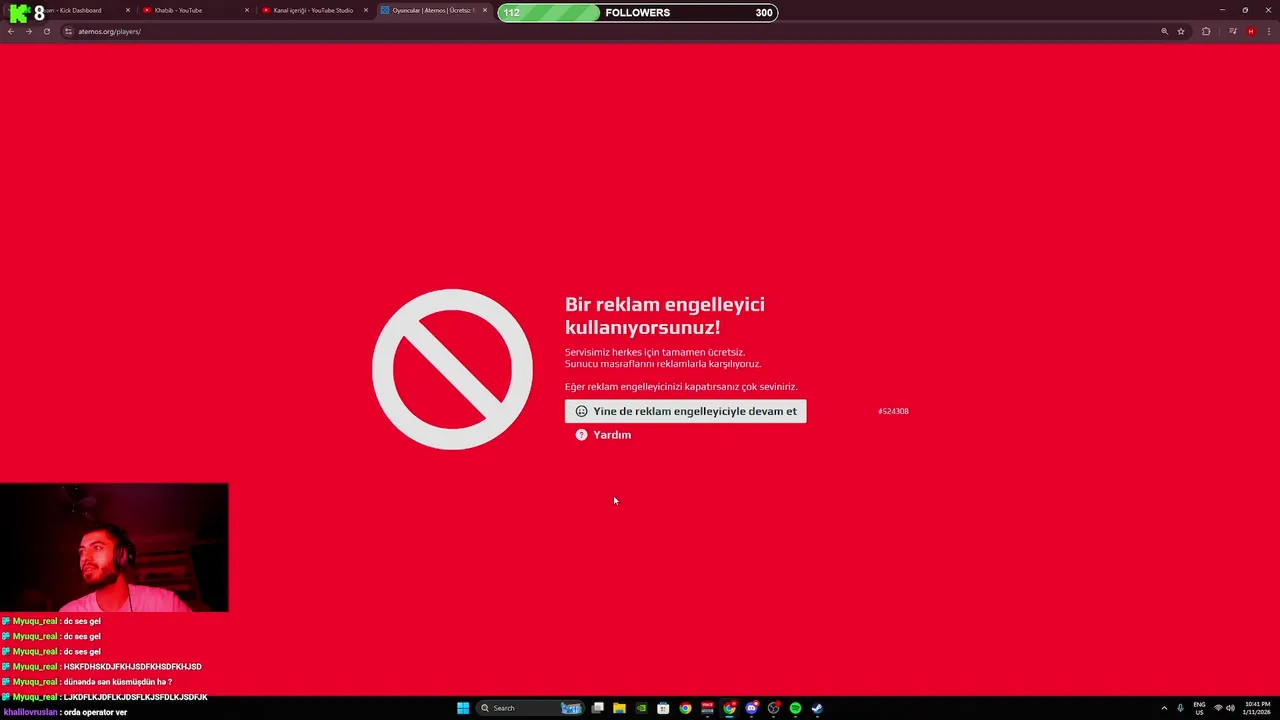Screen dimensions: 1280x720
Task: Click the browser forward arrow
Action: [29, 31]
